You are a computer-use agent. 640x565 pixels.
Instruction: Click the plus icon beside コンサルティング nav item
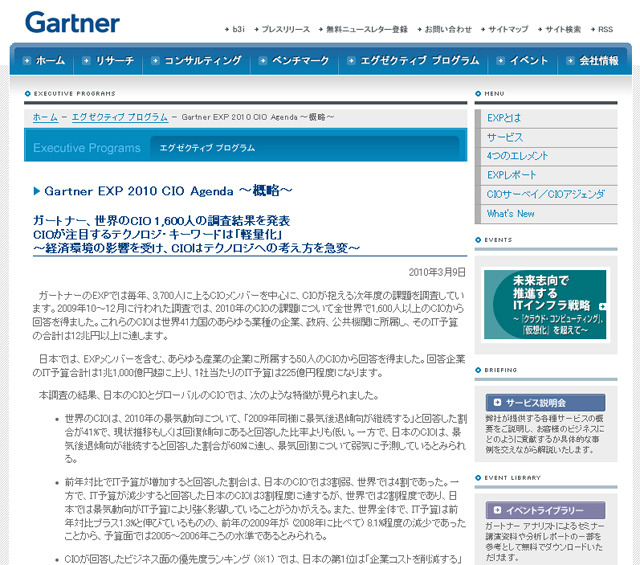click(x=155, y=61)
